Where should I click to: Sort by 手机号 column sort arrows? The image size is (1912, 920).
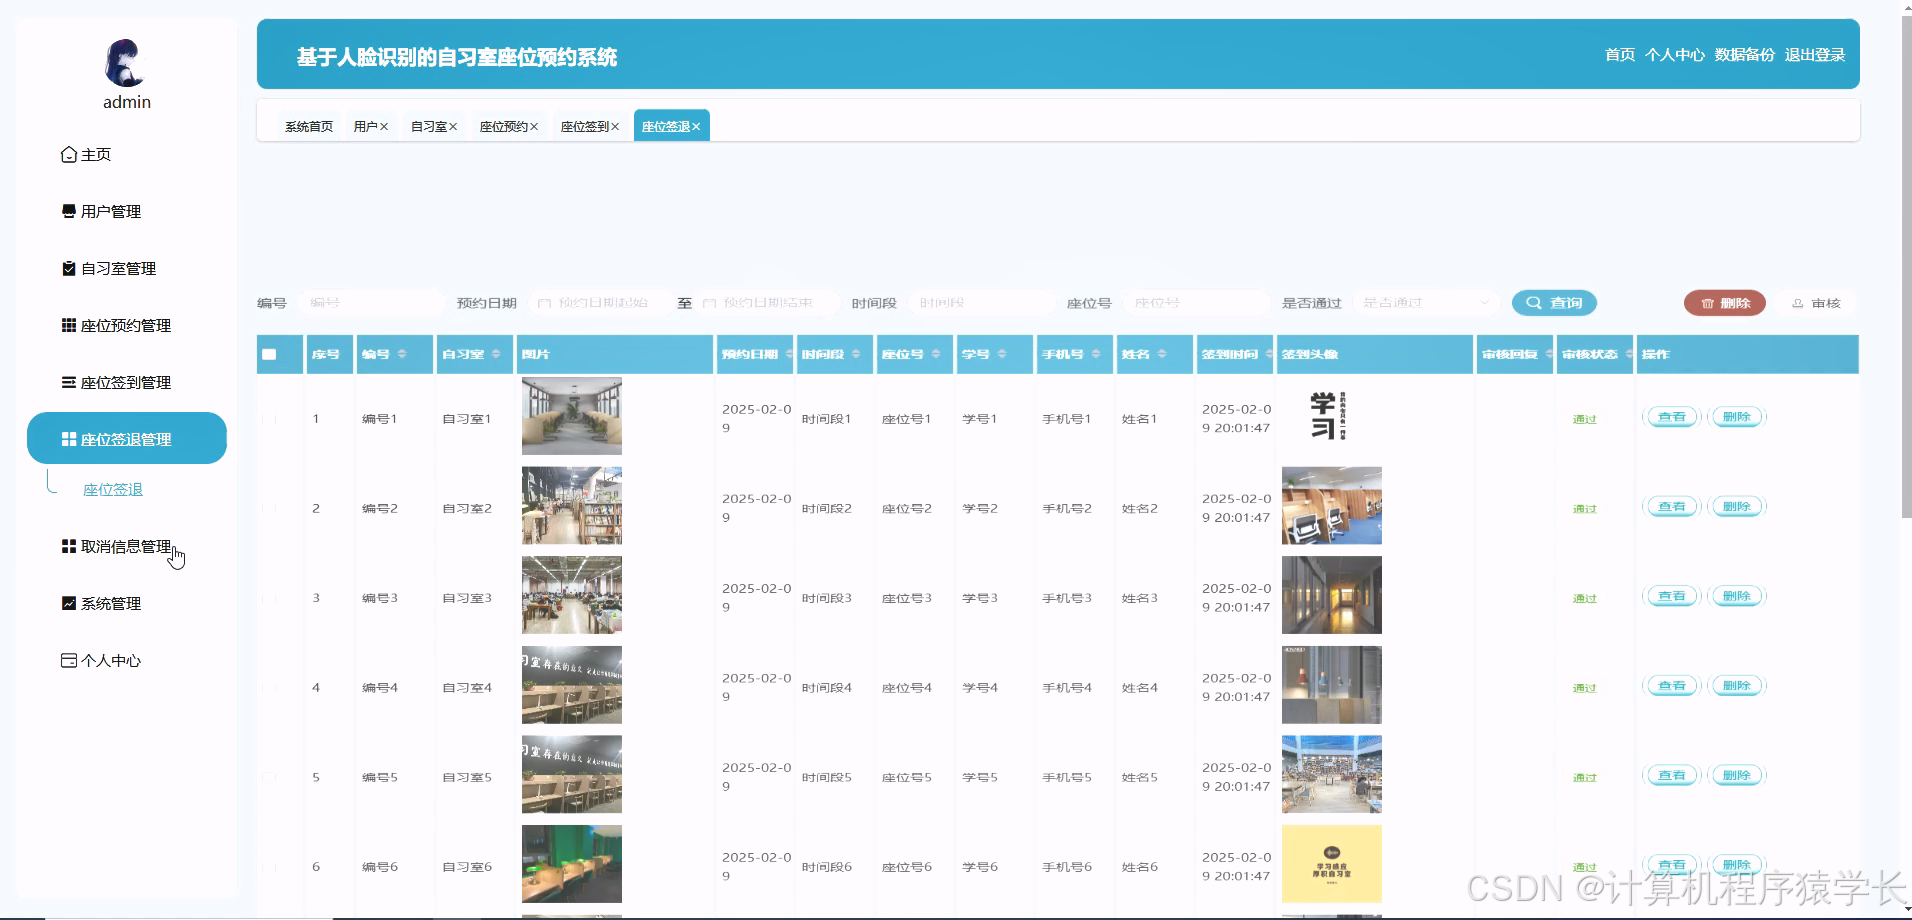(x=1096, y=355)
